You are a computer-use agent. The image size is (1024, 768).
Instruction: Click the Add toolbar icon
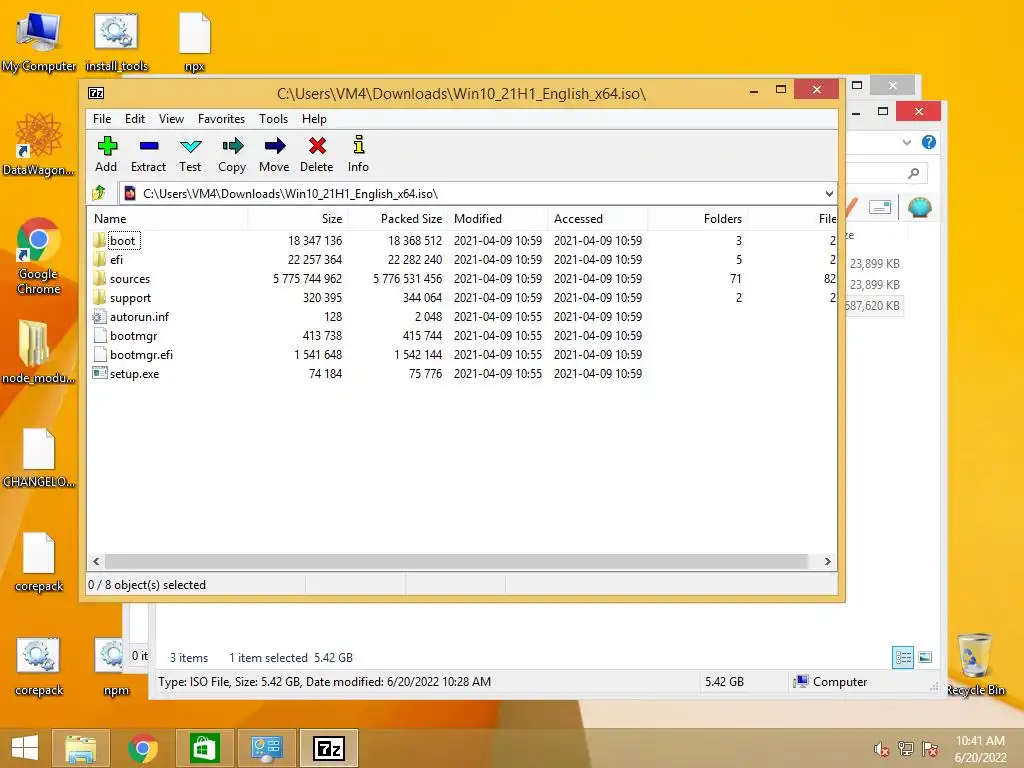(106, 146)
